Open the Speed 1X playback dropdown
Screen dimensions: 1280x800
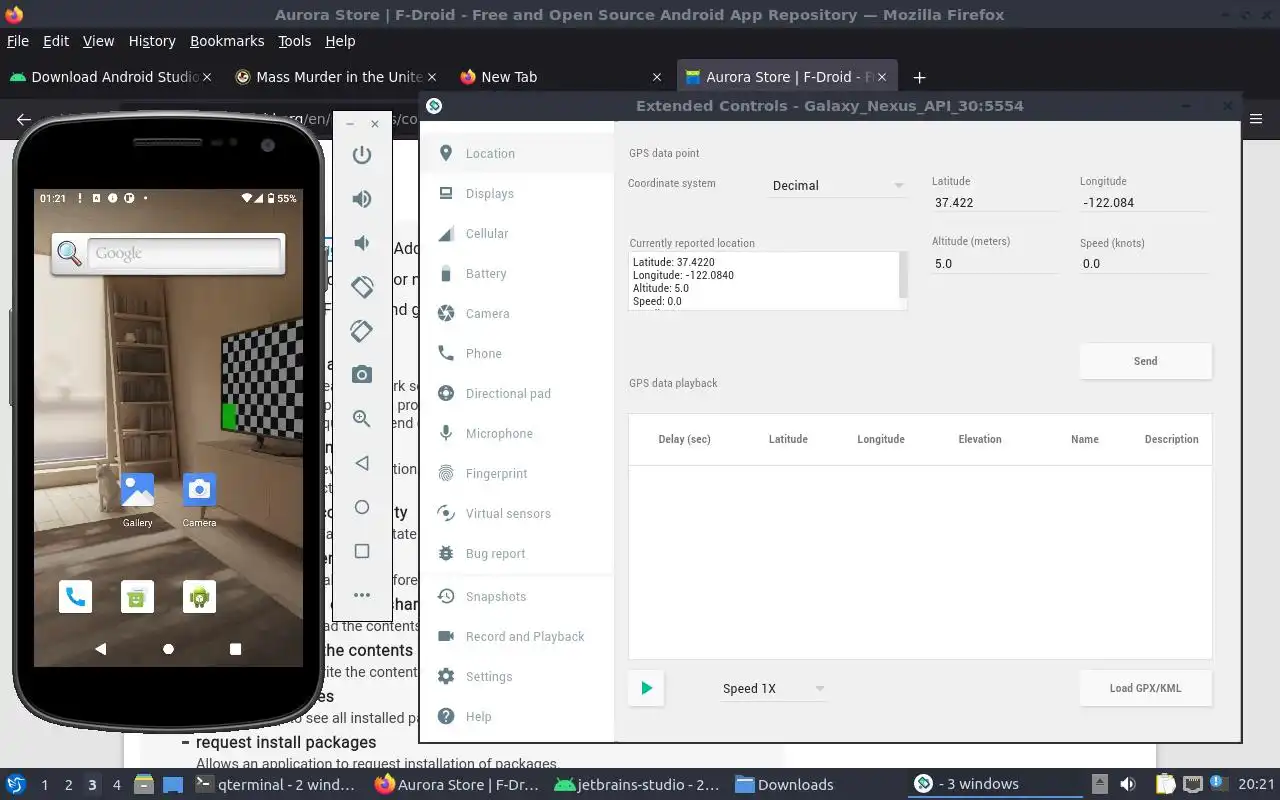[x=773, y=688]
